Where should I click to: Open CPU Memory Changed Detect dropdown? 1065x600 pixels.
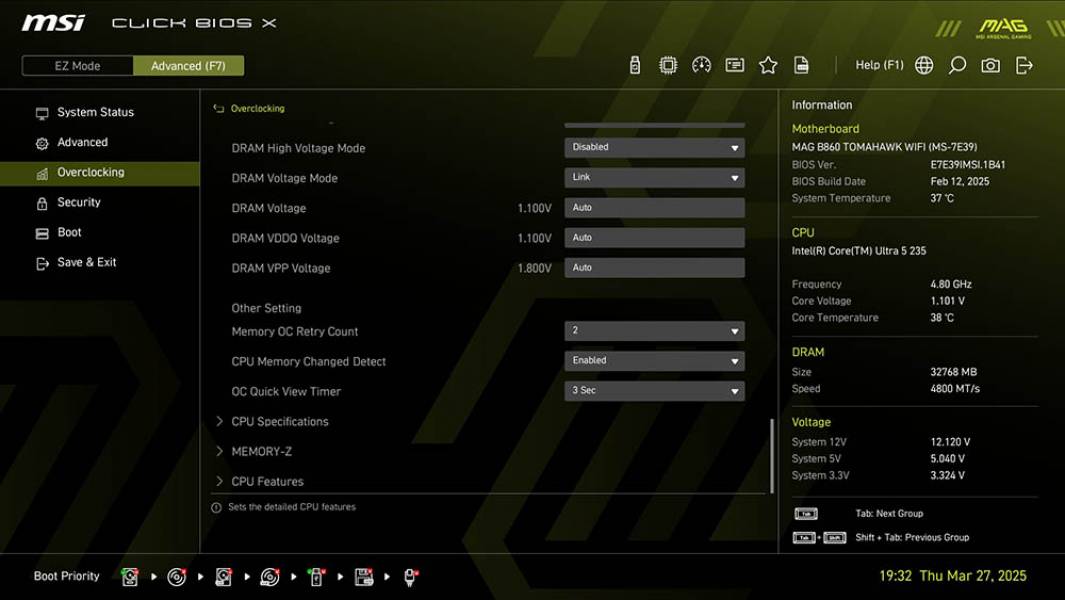(x=654, y=361)
